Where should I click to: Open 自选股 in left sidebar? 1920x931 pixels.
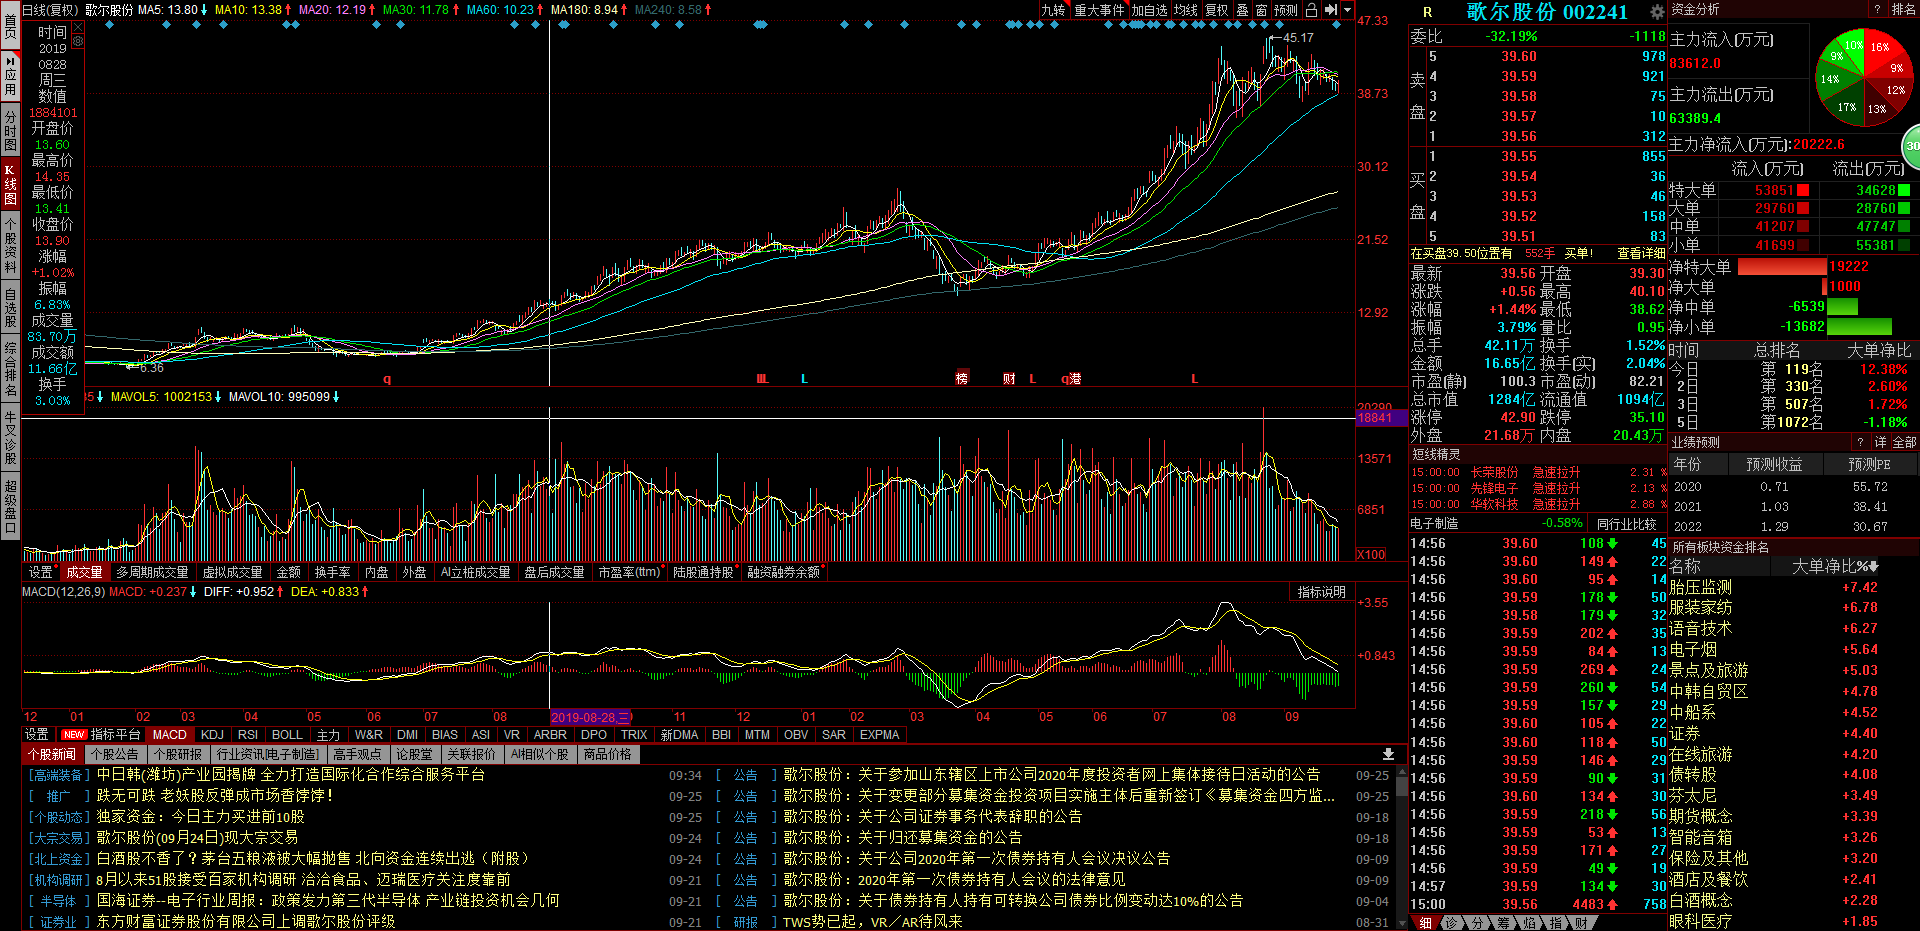[10, 308]
